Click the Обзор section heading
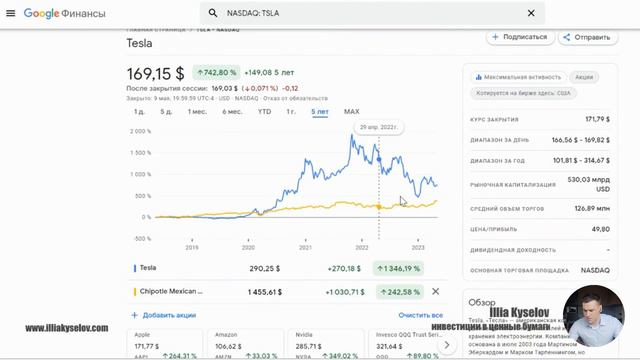 (482, 302)
